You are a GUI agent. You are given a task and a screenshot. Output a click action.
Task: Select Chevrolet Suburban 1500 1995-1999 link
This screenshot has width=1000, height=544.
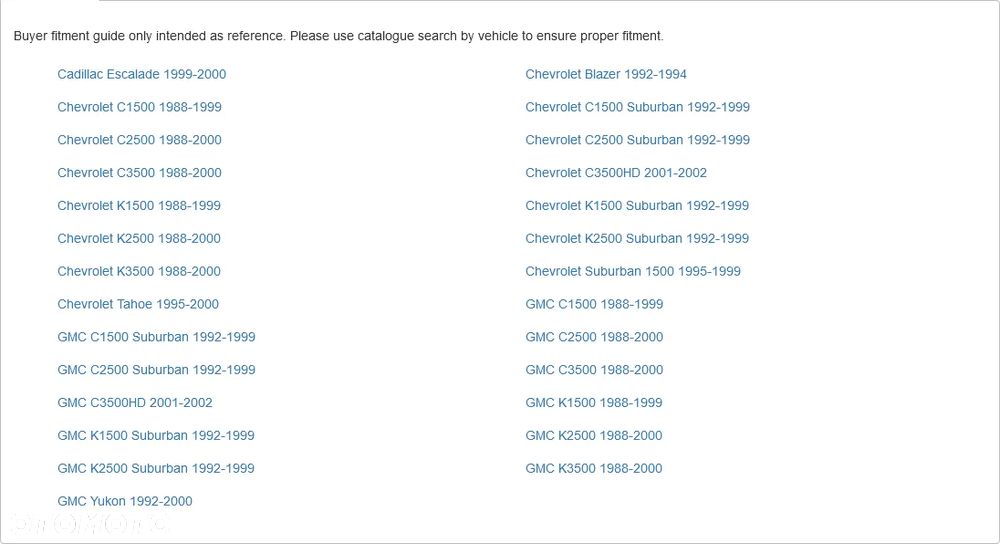click(633, 271)
